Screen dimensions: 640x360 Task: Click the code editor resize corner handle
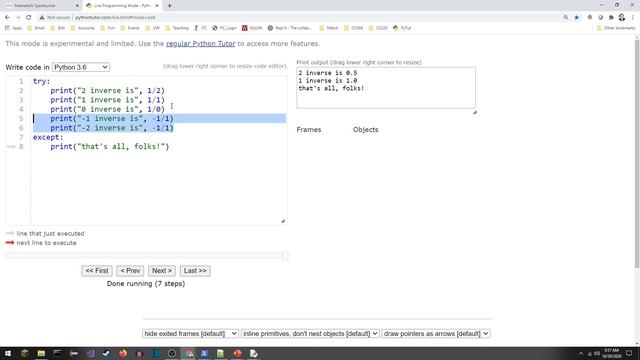pyautogui.click(x=283, y=221)
